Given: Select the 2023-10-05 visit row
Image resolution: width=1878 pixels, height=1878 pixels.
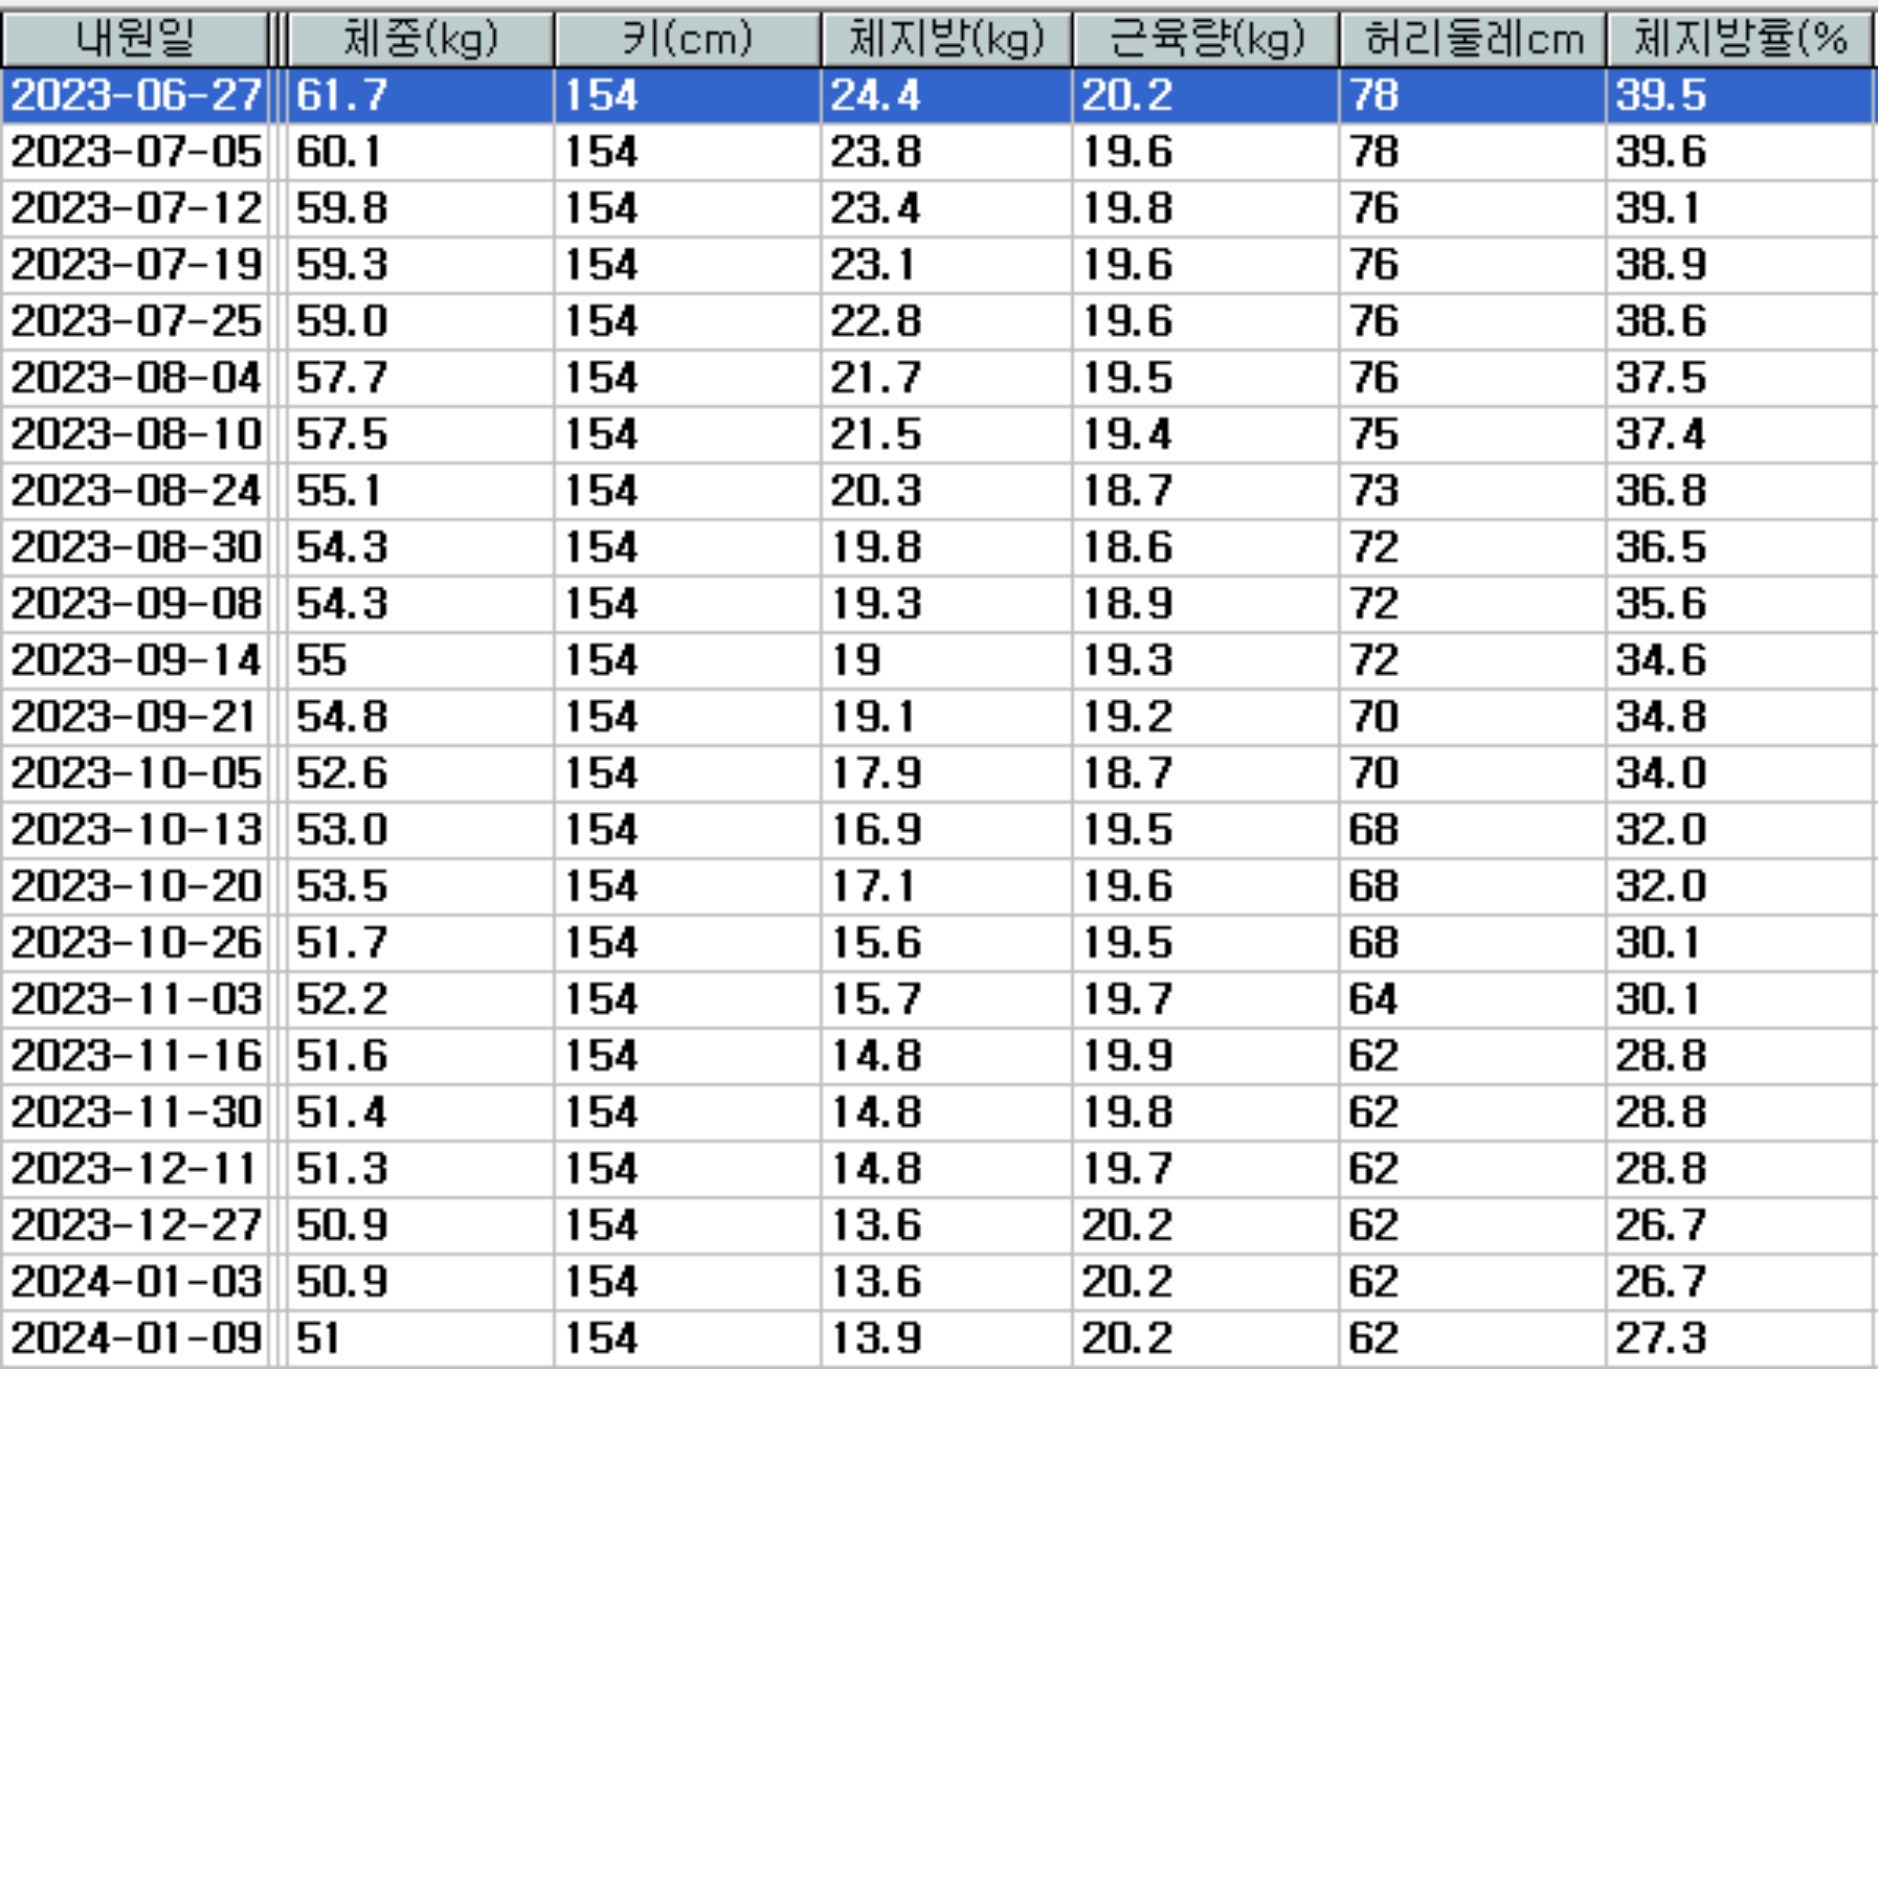Looking at the screenshot, I should pos(939,773).
